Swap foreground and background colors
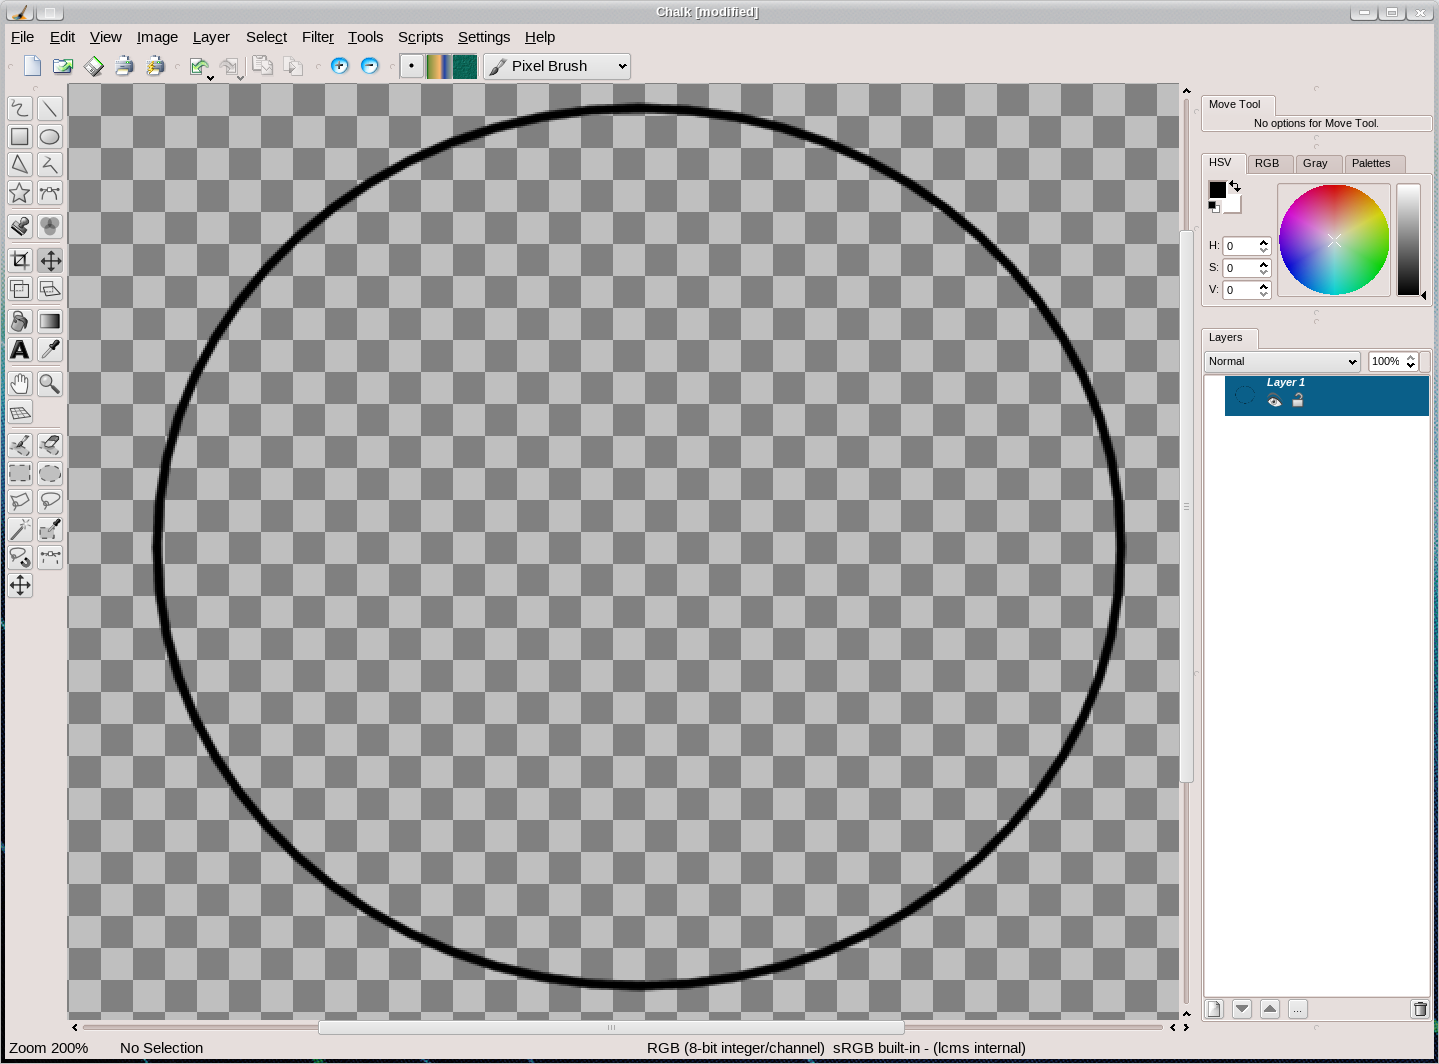Viewport: 1439px width, 1064px height. 1236,186
